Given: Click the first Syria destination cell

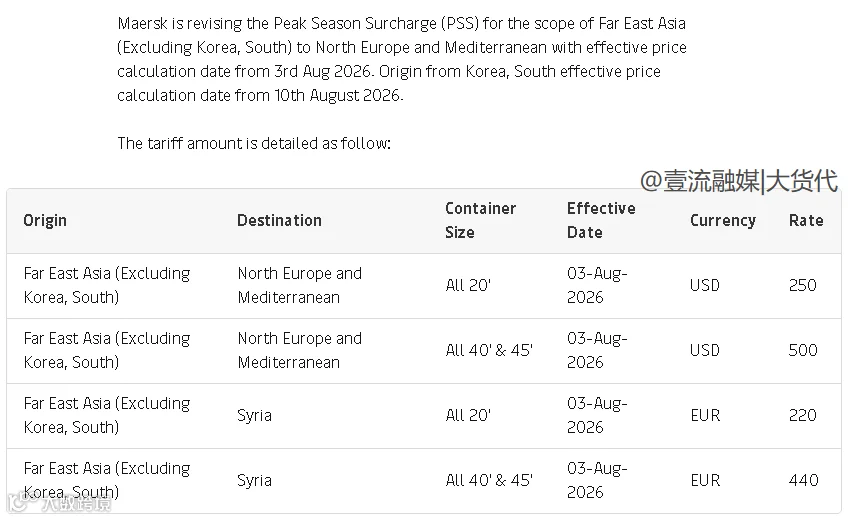Looking at the screenshot, I should click(x=254, y=416).
